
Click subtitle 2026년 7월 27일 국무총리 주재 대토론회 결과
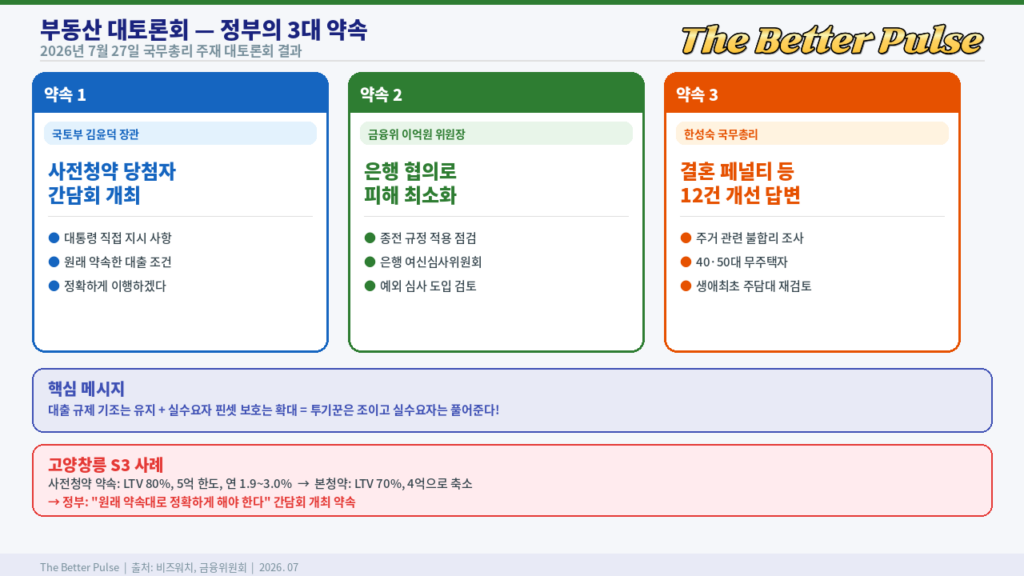pos(170,52)
